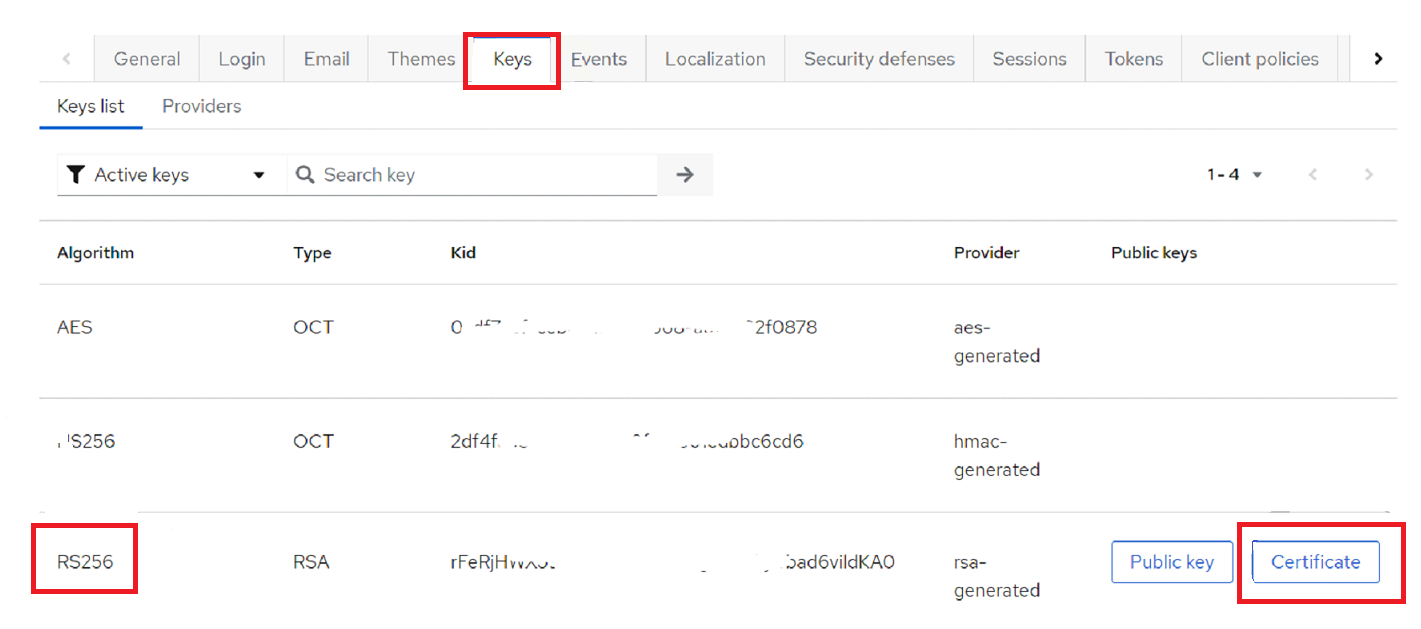
Task: Select the Security defenses tab
Action: tap(879, 59)
